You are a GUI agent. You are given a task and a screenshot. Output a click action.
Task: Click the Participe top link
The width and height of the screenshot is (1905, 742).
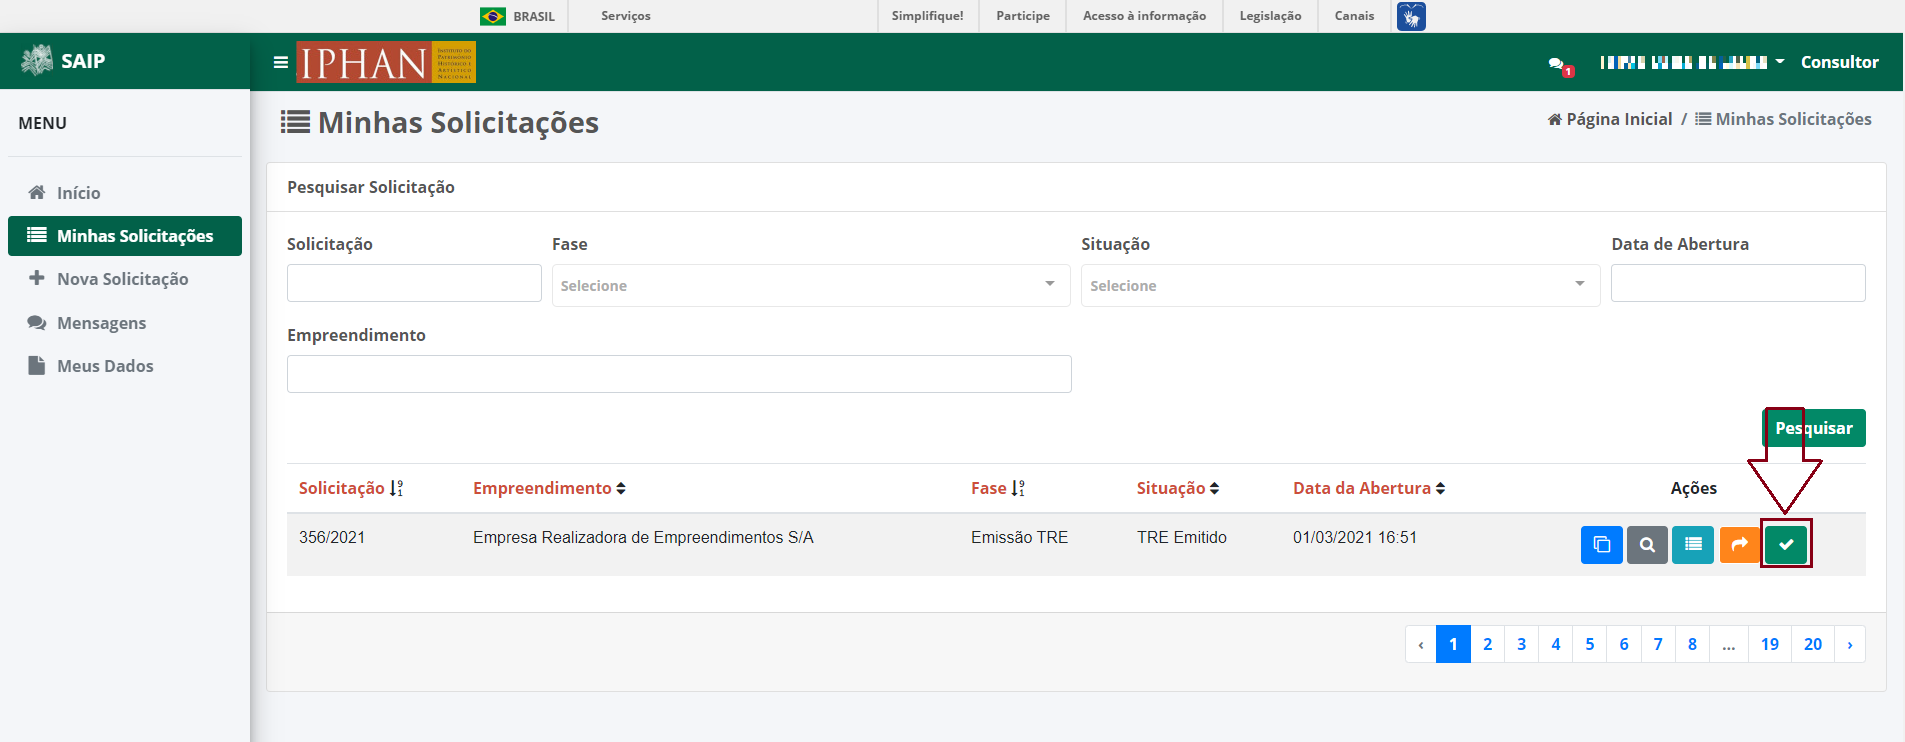pyautogui.click(x=1023, y=16)
